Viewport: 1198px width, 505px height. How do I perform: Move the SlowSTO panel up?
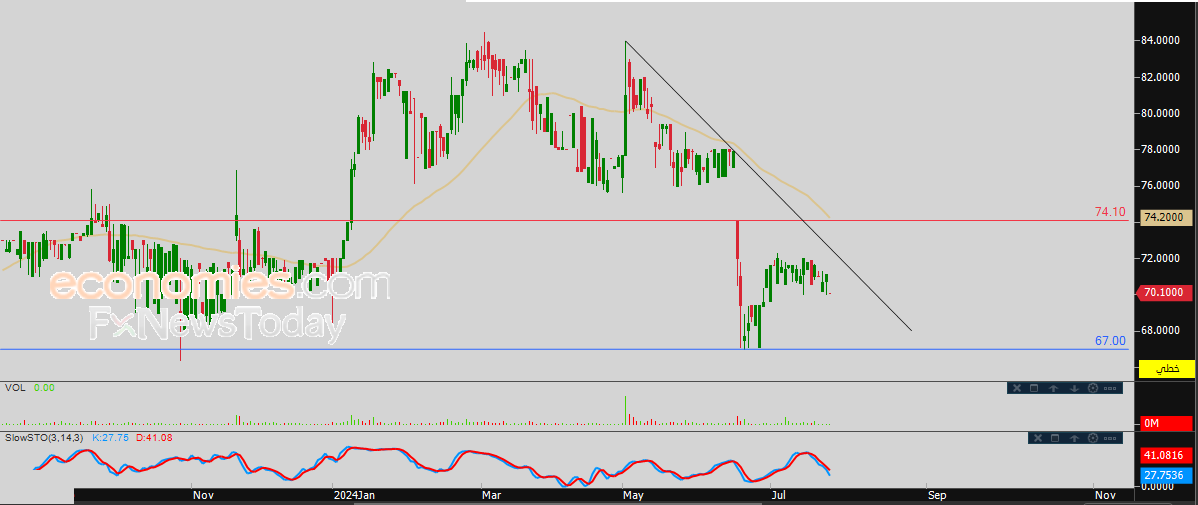[1073, 438]
